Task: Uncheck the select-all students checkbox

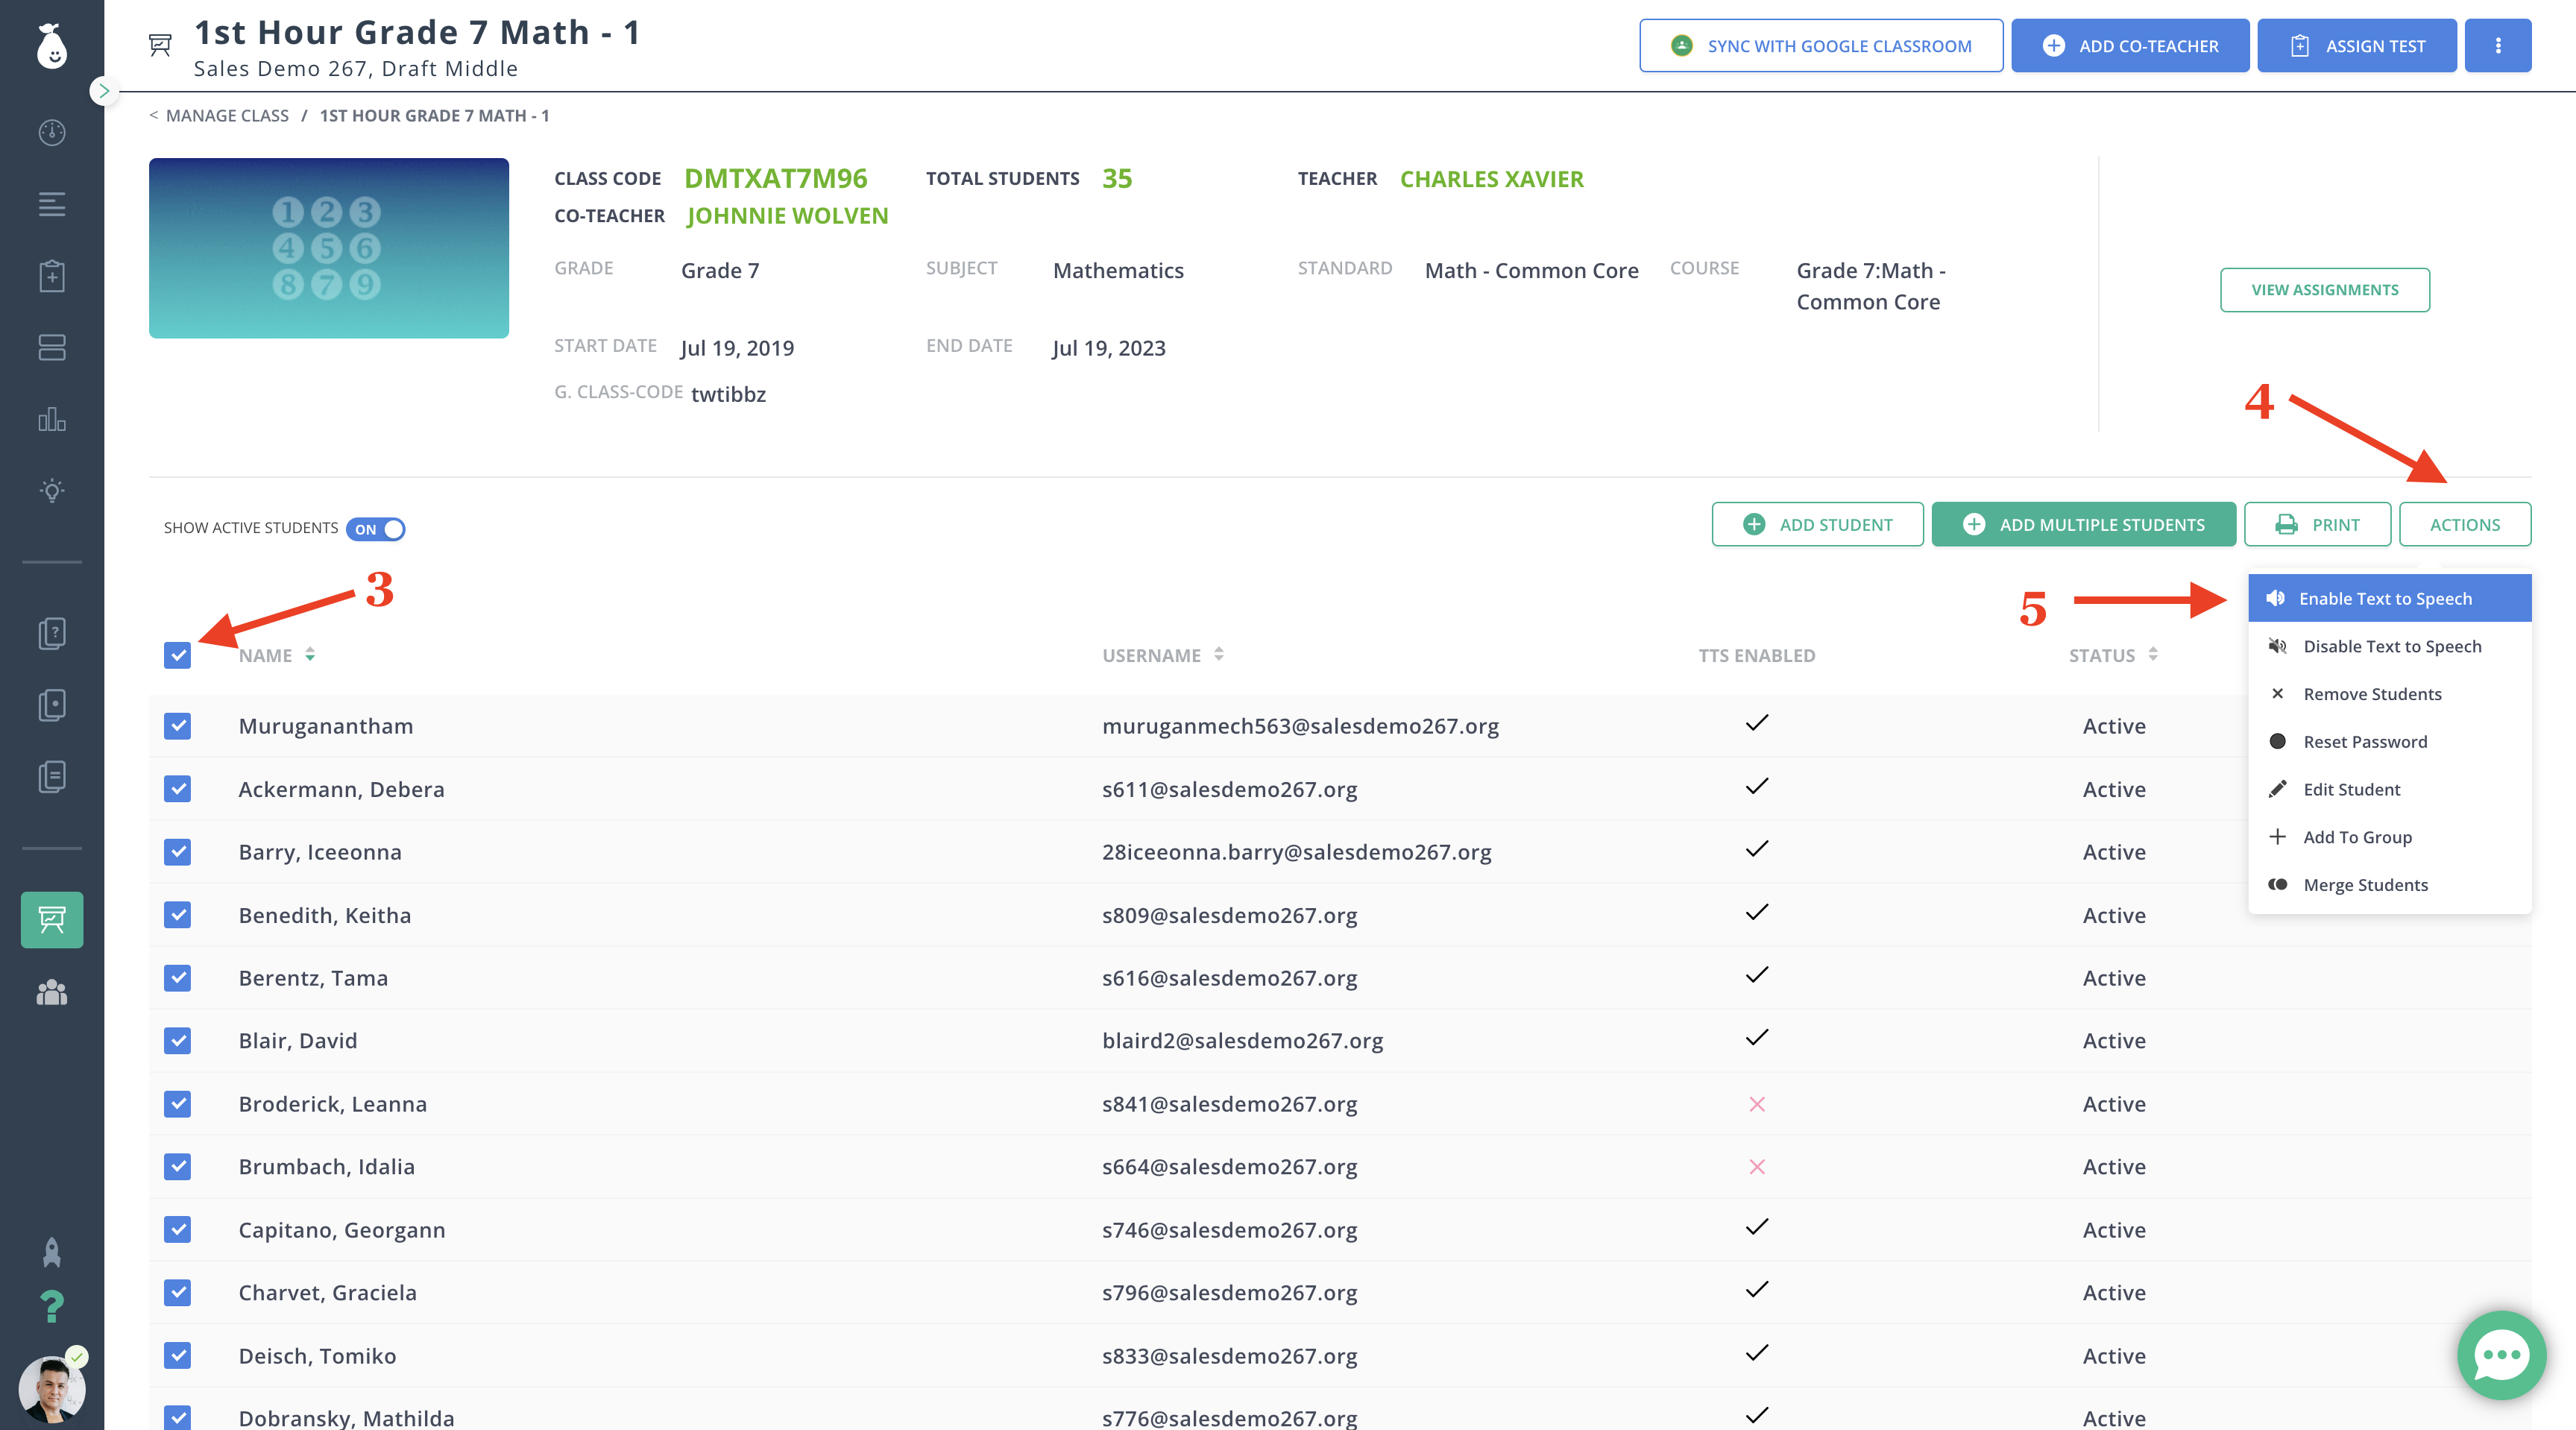Action: tap(178, 655)
